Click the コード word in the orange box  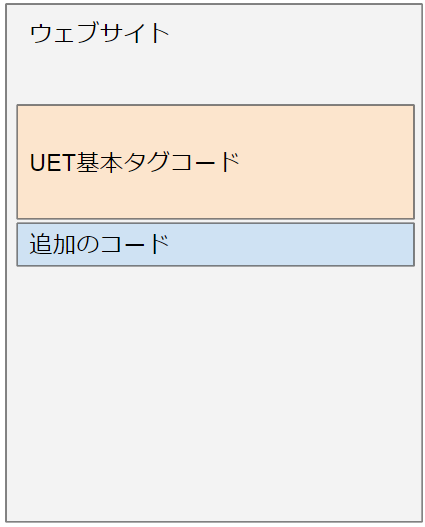205,162
